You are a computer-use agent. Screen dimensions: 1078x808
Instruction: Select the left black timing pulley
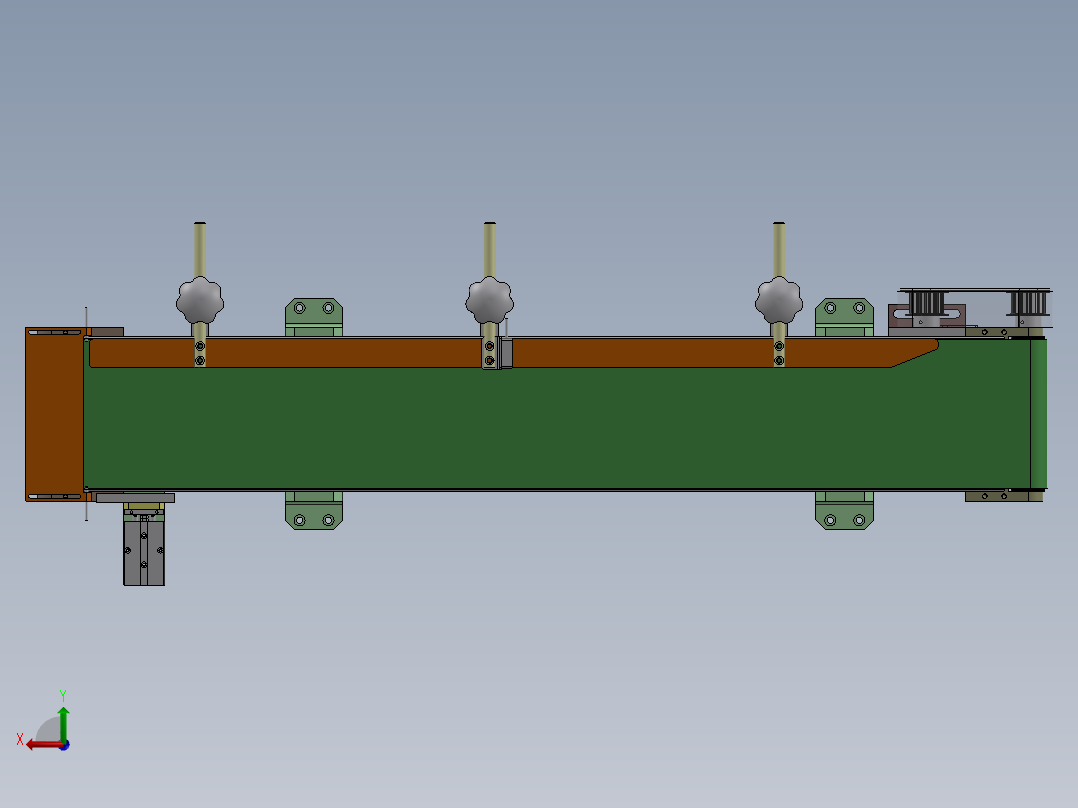tap(927, 303)
